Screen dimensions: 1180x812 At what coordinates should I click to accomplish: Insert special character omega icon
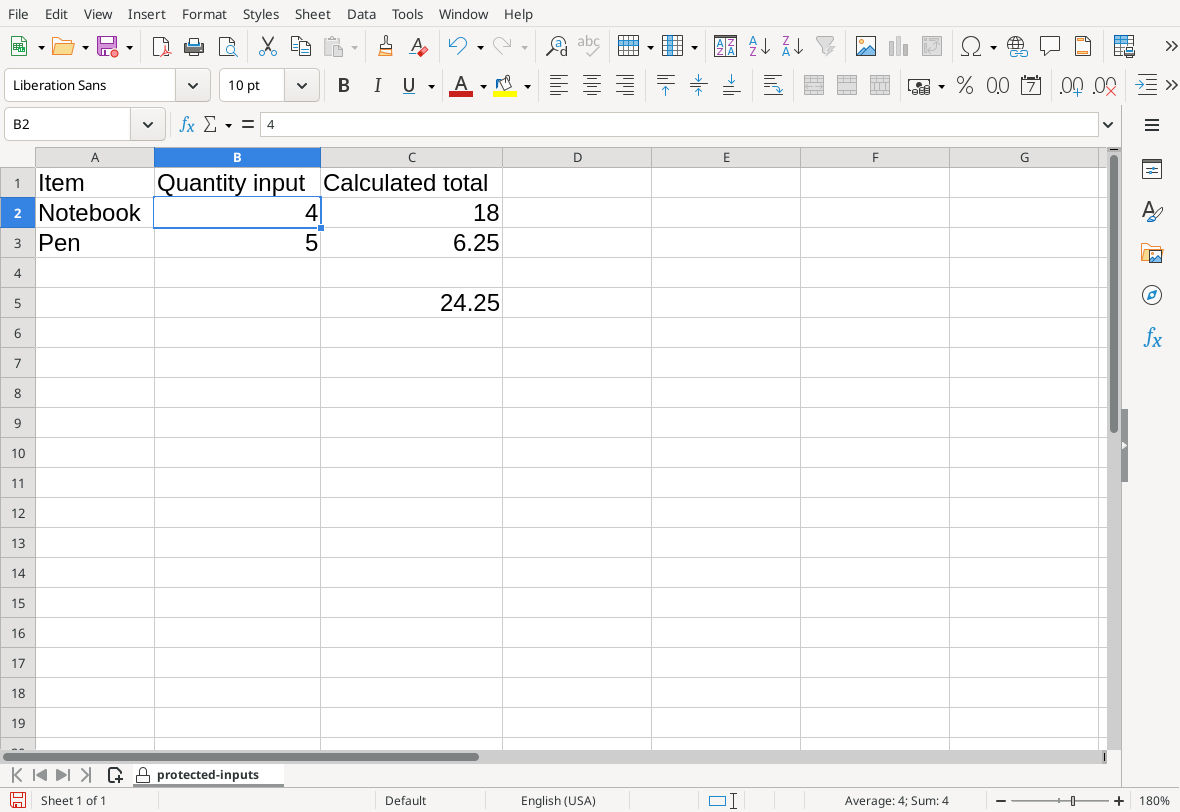point(971,47)
